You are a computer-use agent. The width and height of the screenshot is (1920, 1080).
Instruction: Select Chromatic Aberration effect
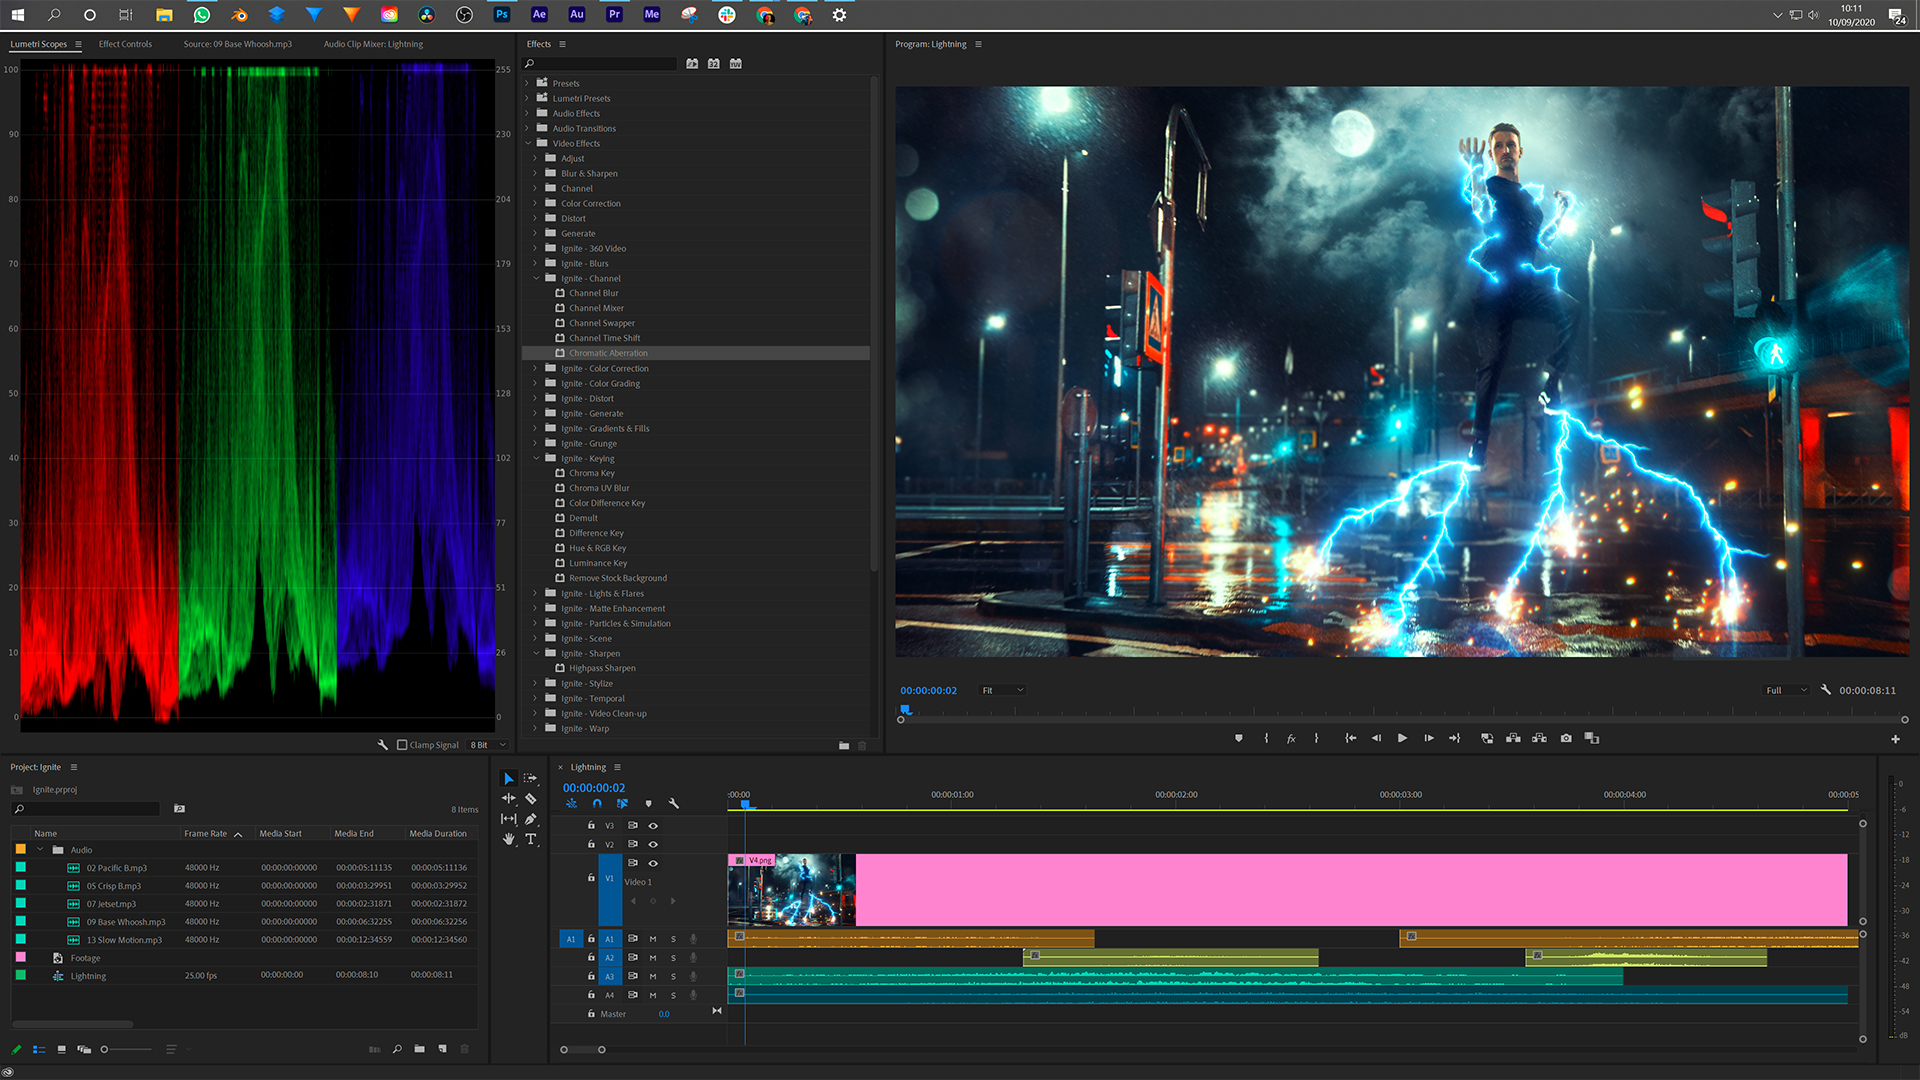[x=608, y=353]
